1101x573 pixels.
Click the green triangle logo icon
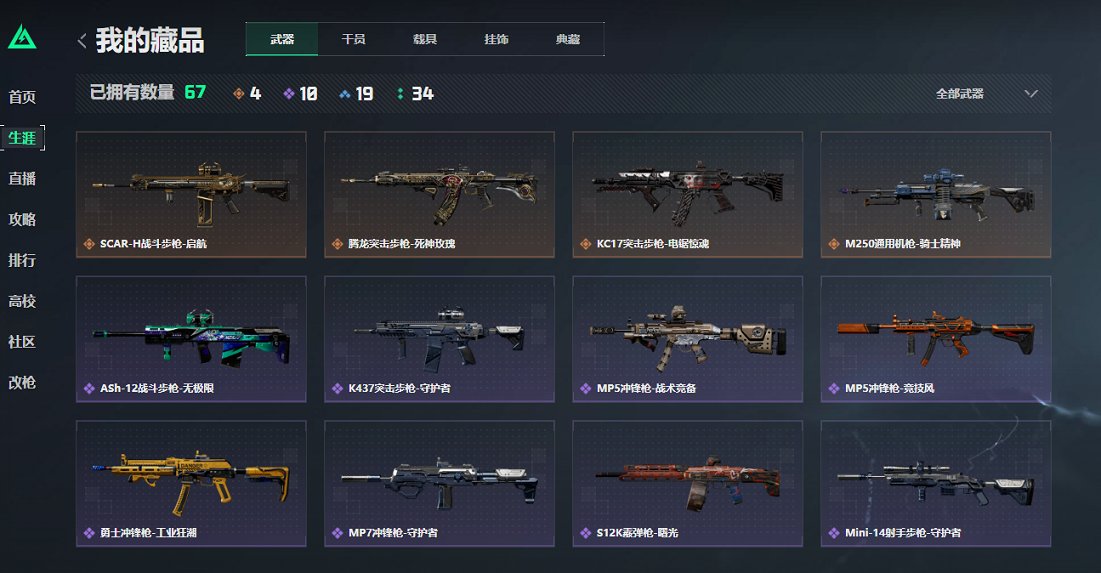click(x=22, y=37)
